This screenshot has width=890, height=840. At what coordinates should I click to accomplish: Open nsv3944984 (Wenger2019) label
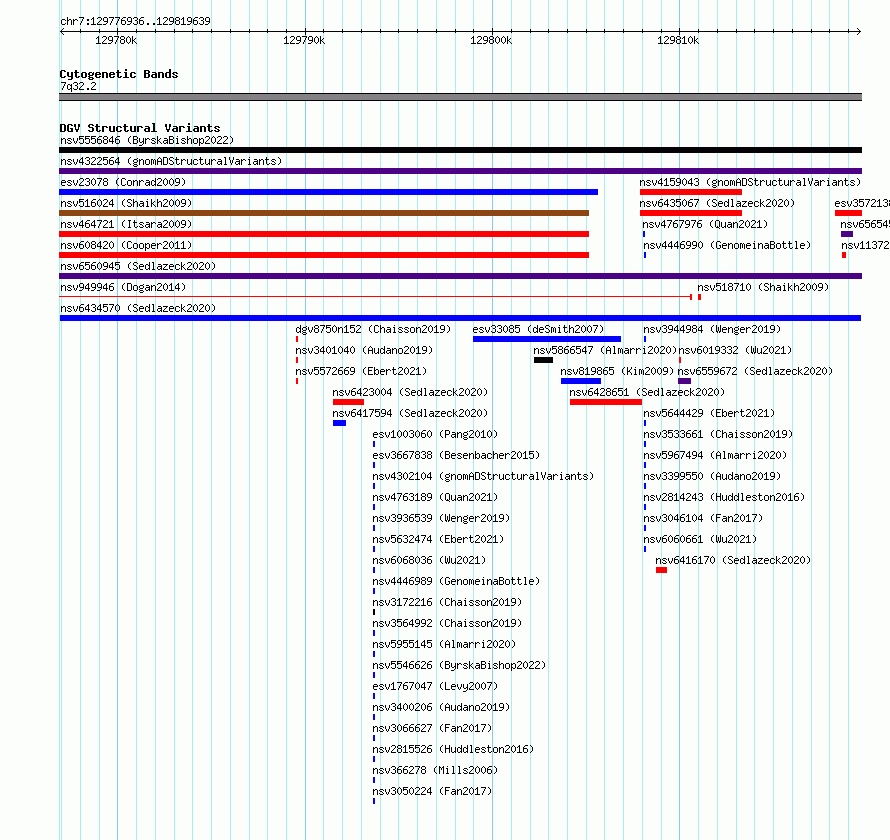[x=712, y=329]
